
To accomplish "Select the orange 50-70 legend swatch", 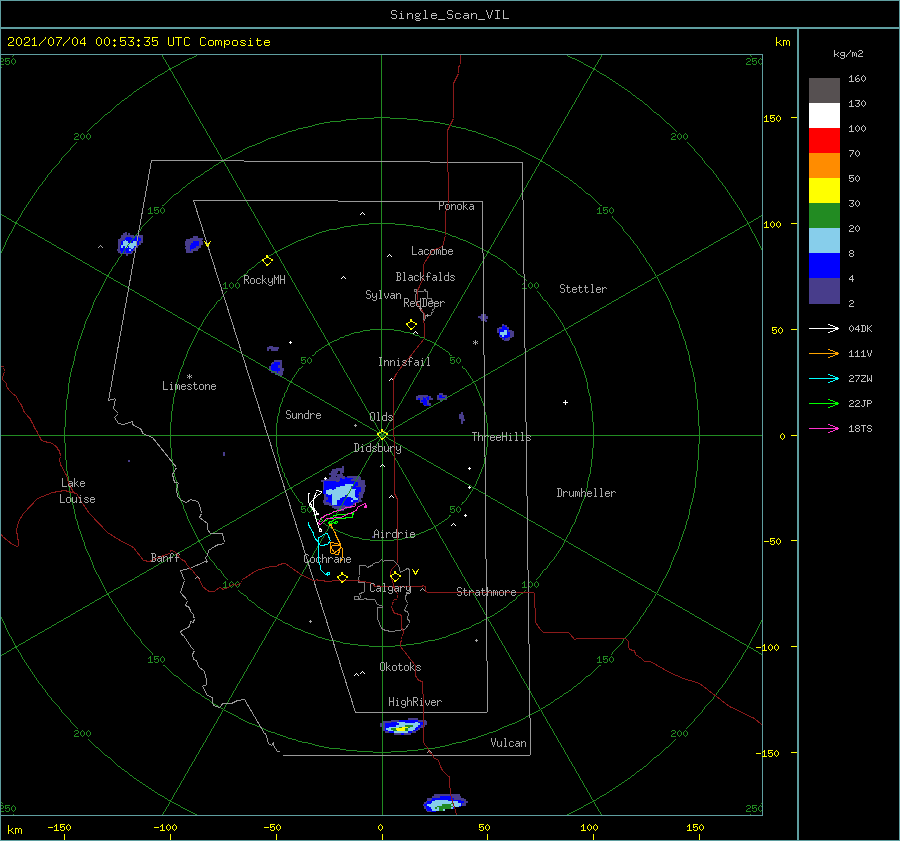I will click(824, 165).
